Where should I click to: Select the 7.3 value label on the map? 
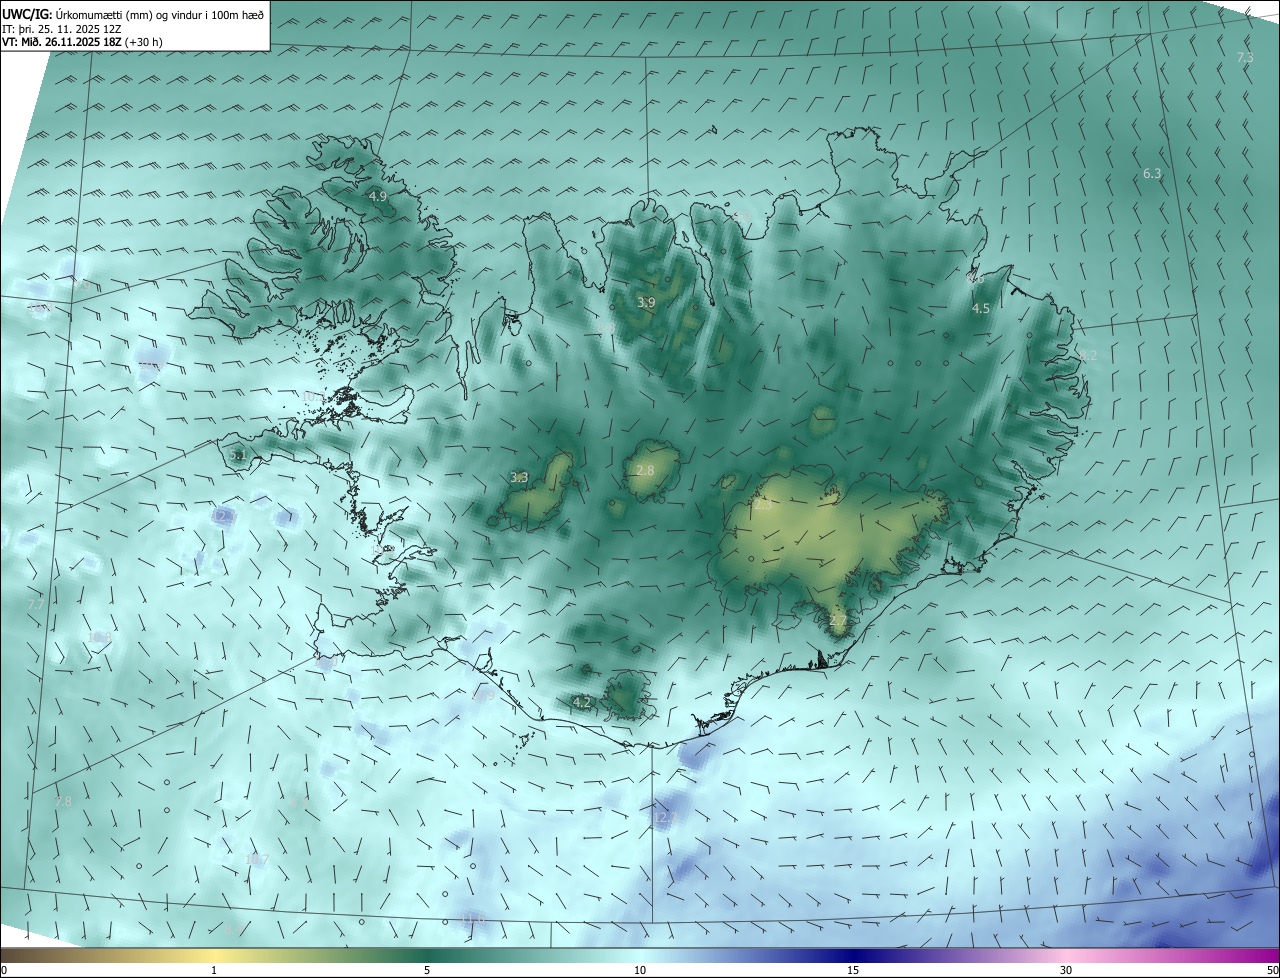coord(1245,58)
